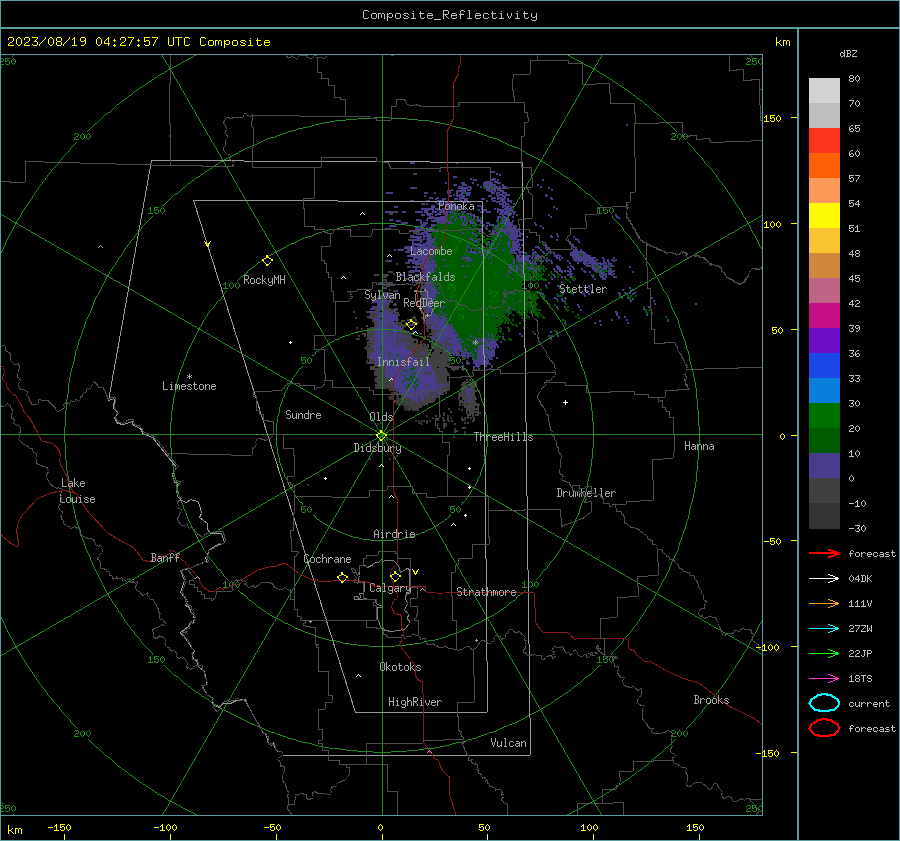Select yellow diamond marker near RedDeer
This screenshot has width=900, height=841.
pyautogui.click(x=411, y=325)
